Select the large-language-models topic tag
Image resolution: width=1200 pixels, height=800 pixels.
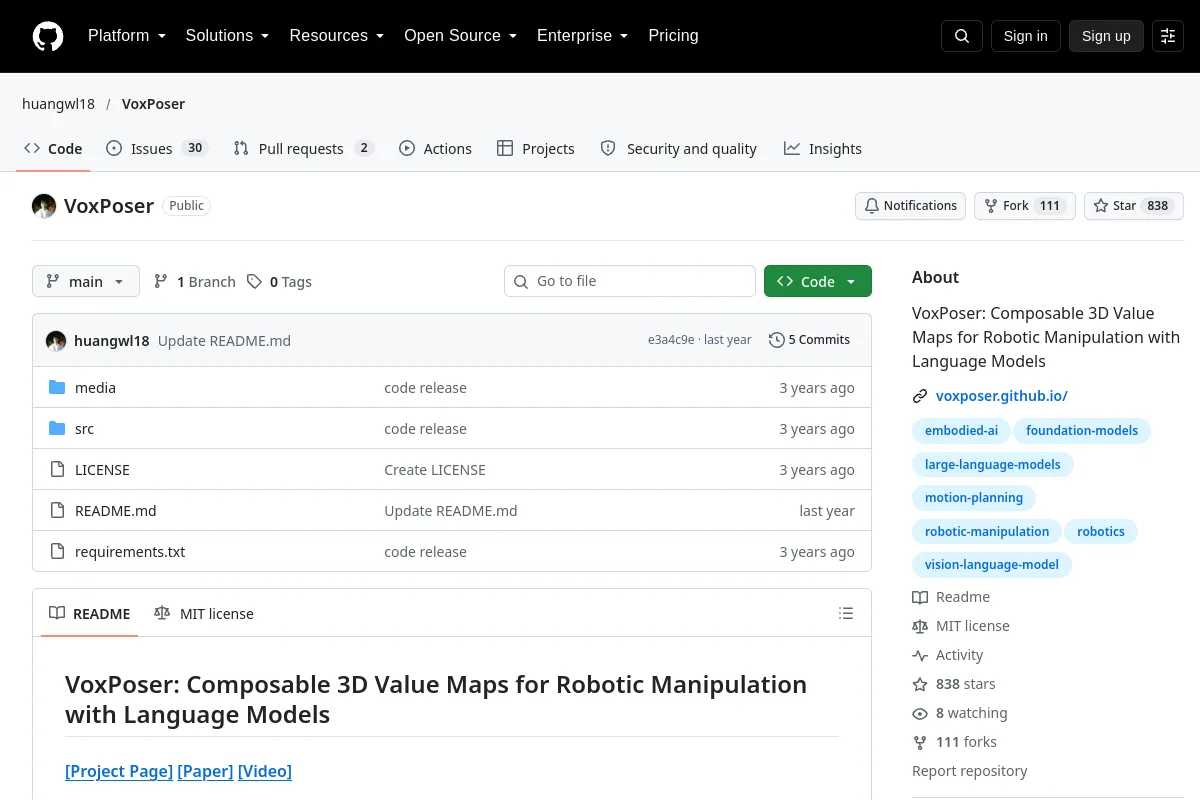(x=993, y=464)
